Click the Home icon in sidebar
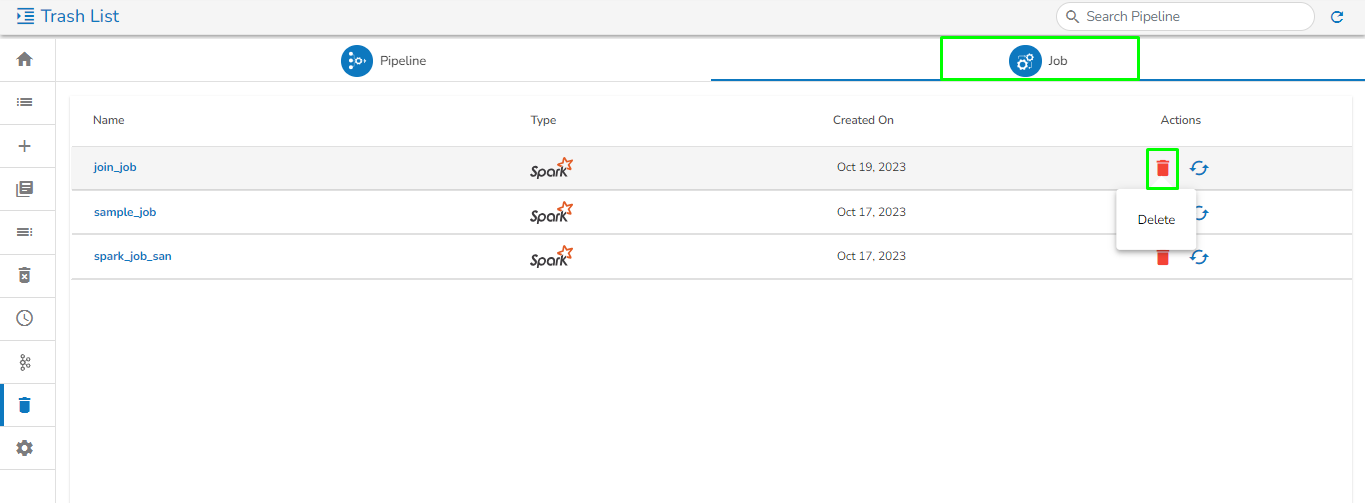This screenshot has height=503, width=1365. pyautogui.click(x=25, y=59)
